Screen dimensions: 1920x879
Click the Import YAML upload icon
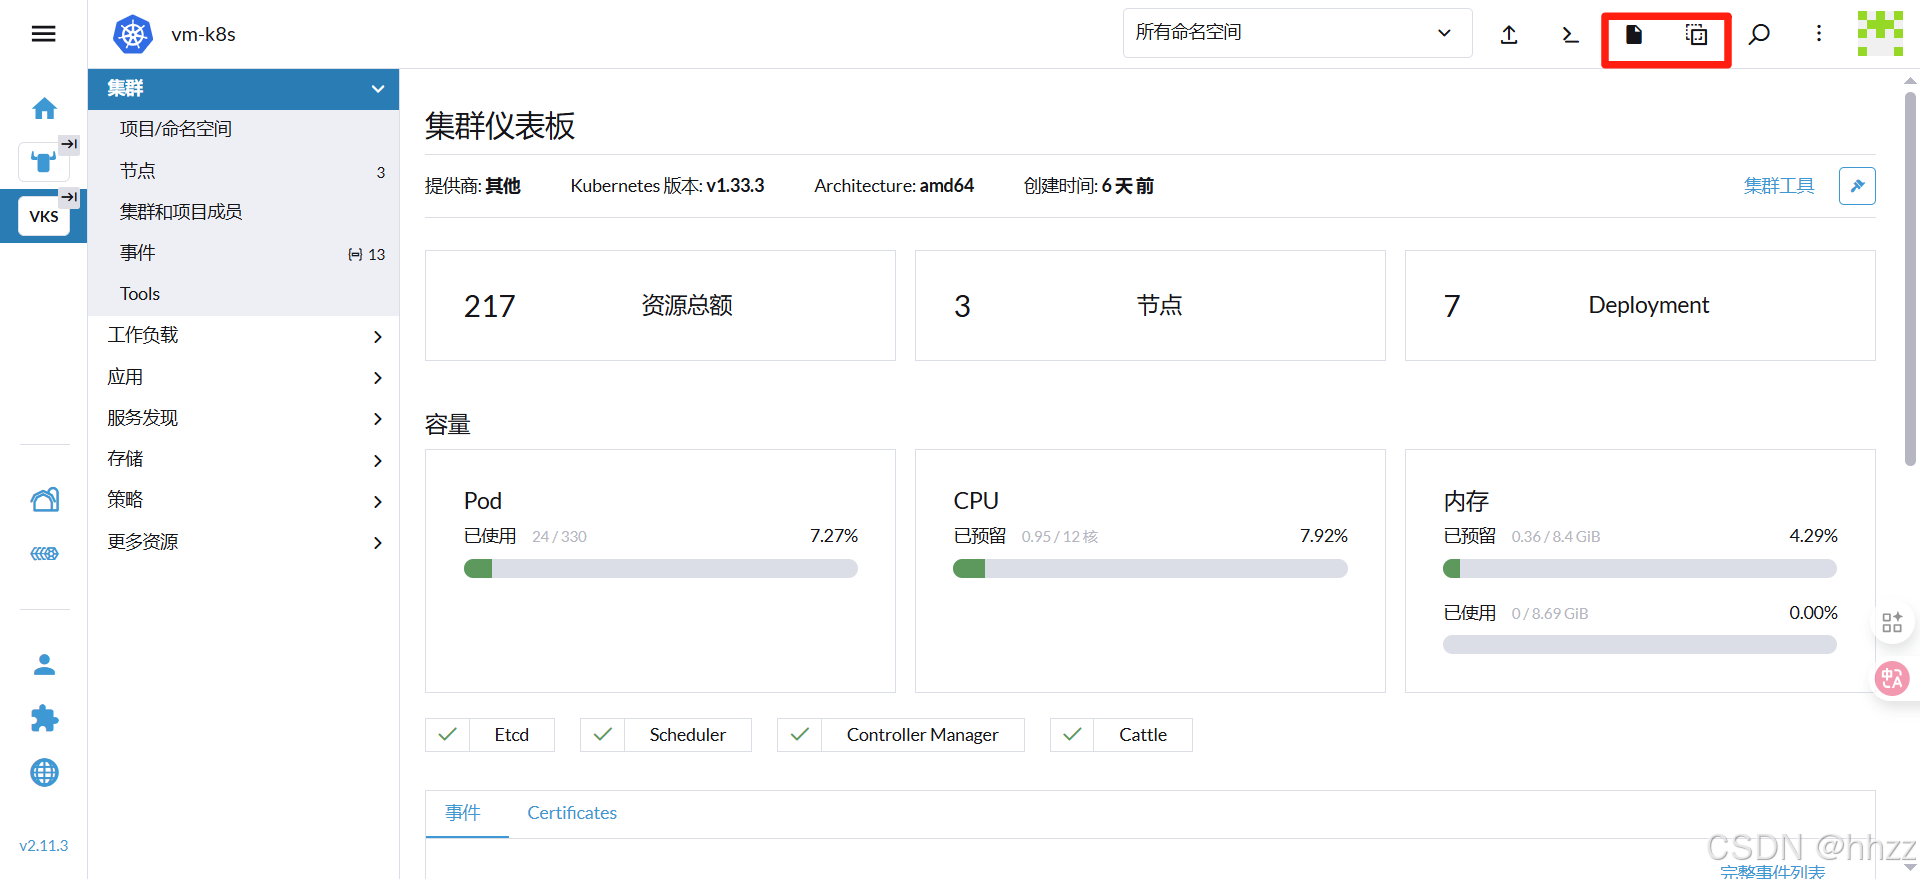coord(1509,35)
